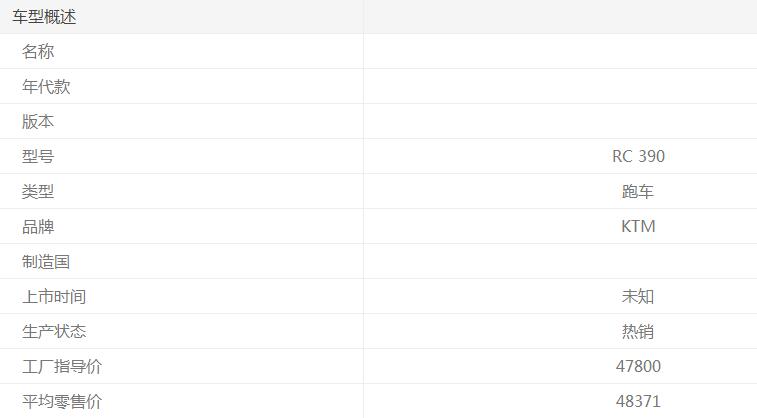The height and width of the screenshot is (418, 757).
Task: Select the KTM brand value
Action: (638, 227)
